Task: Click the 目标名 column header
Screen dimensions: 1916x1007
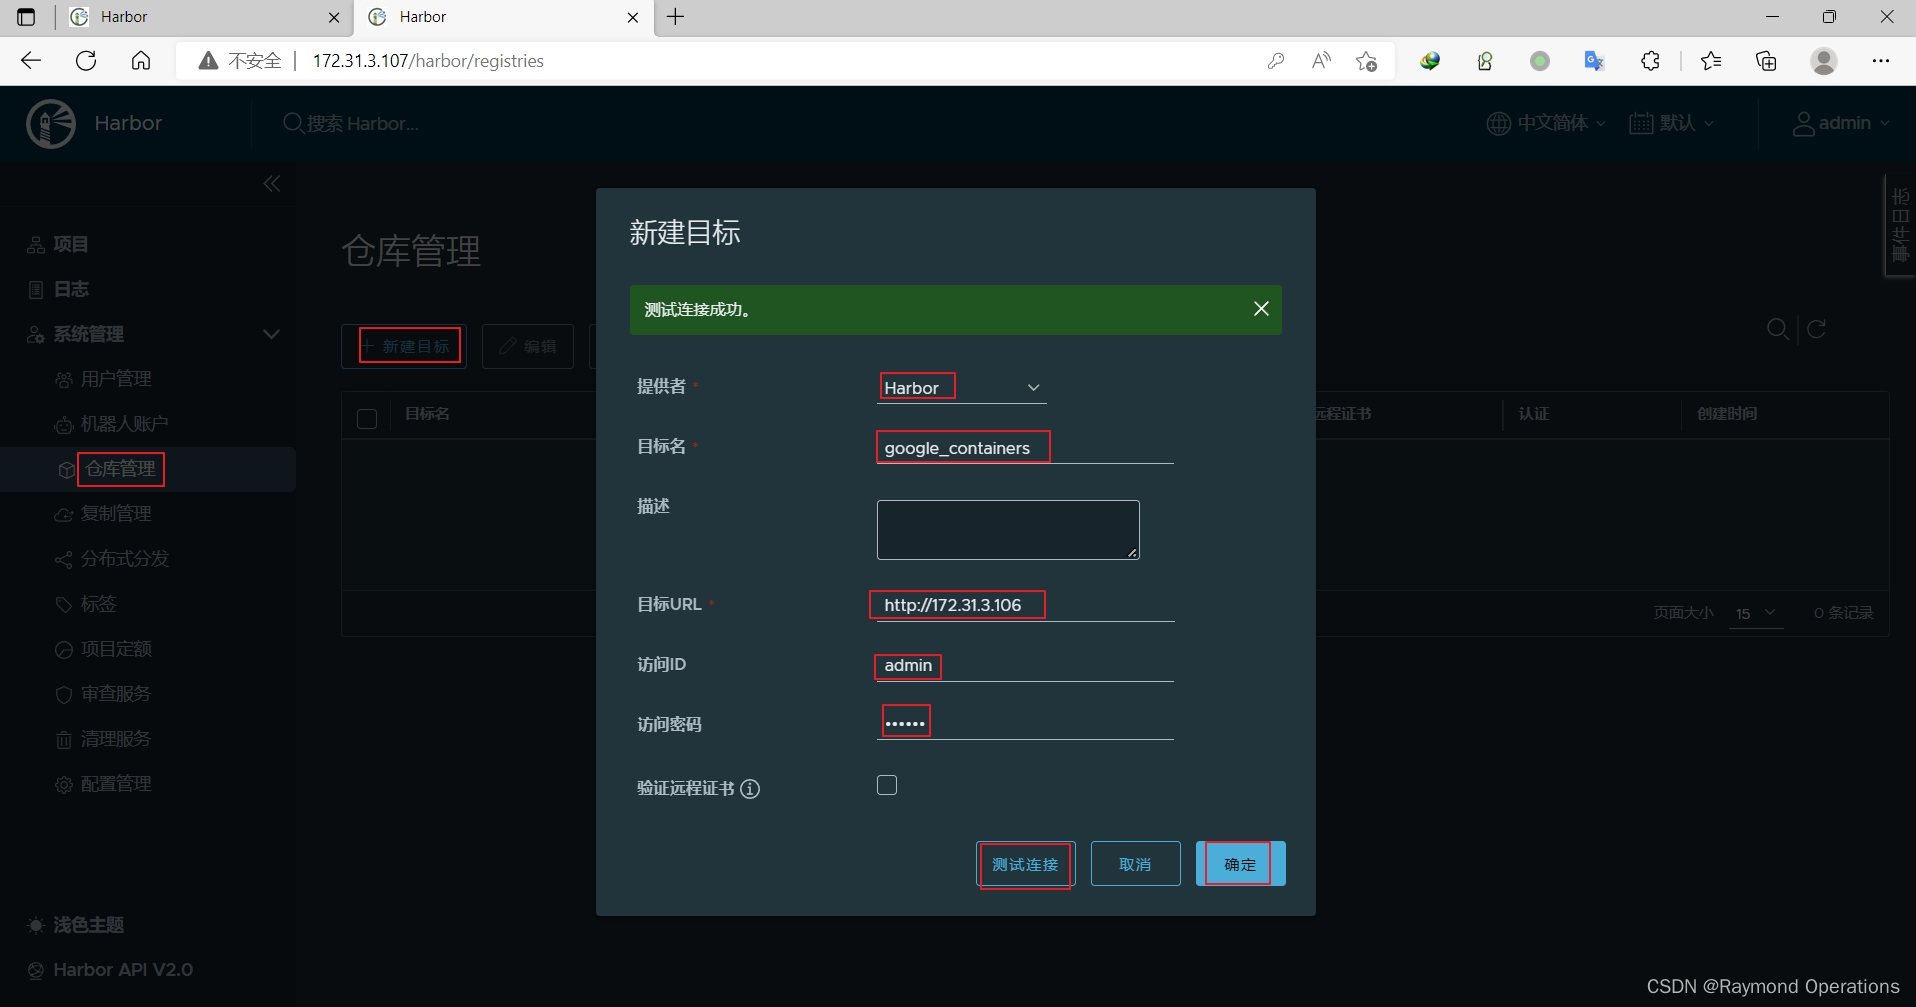Action: (x=427, y=414)
